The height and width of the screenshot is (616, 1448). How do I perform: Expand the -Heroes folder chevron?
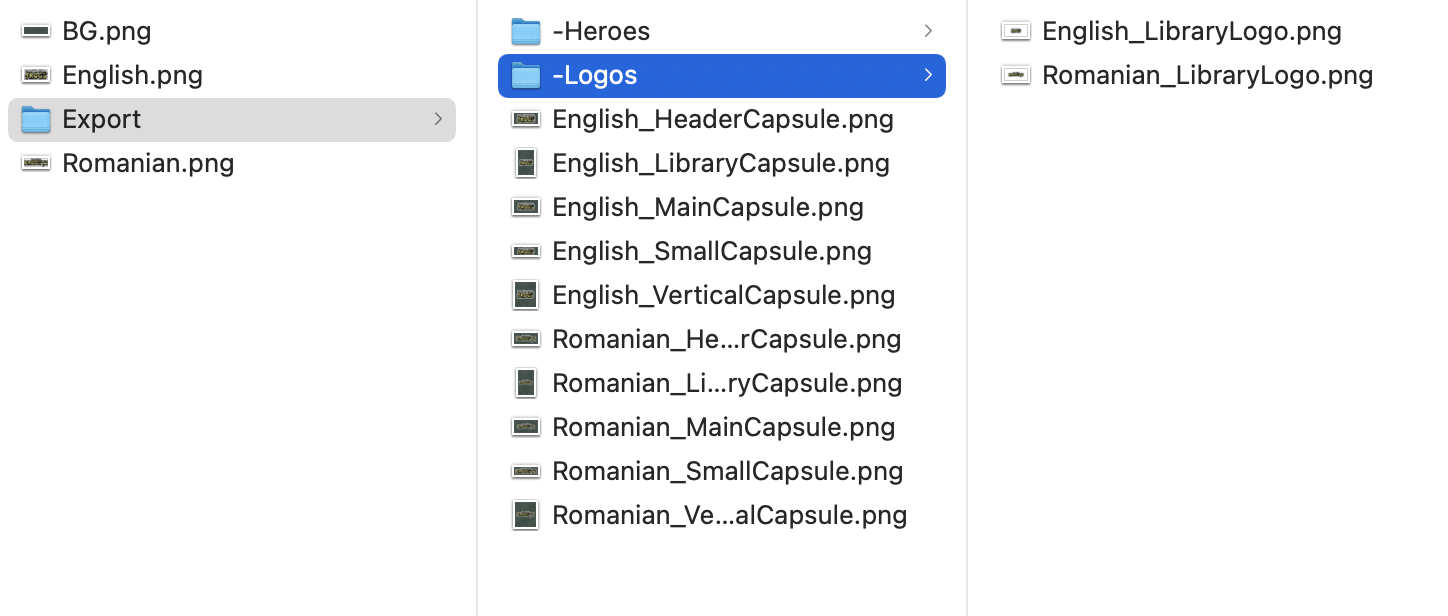tap(928, 31)
